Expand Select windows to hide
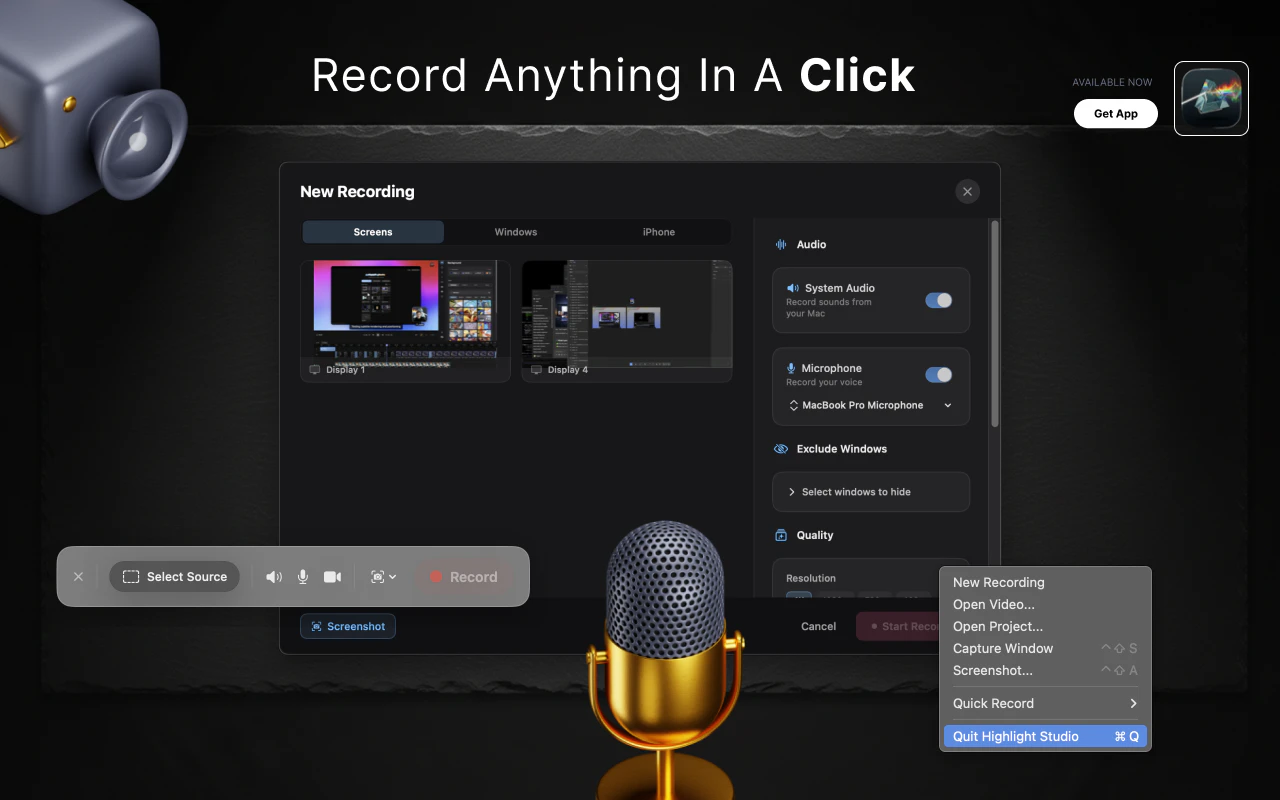Screen dimensions: 1280x800 pyautogui.click(x=870, y=491)
